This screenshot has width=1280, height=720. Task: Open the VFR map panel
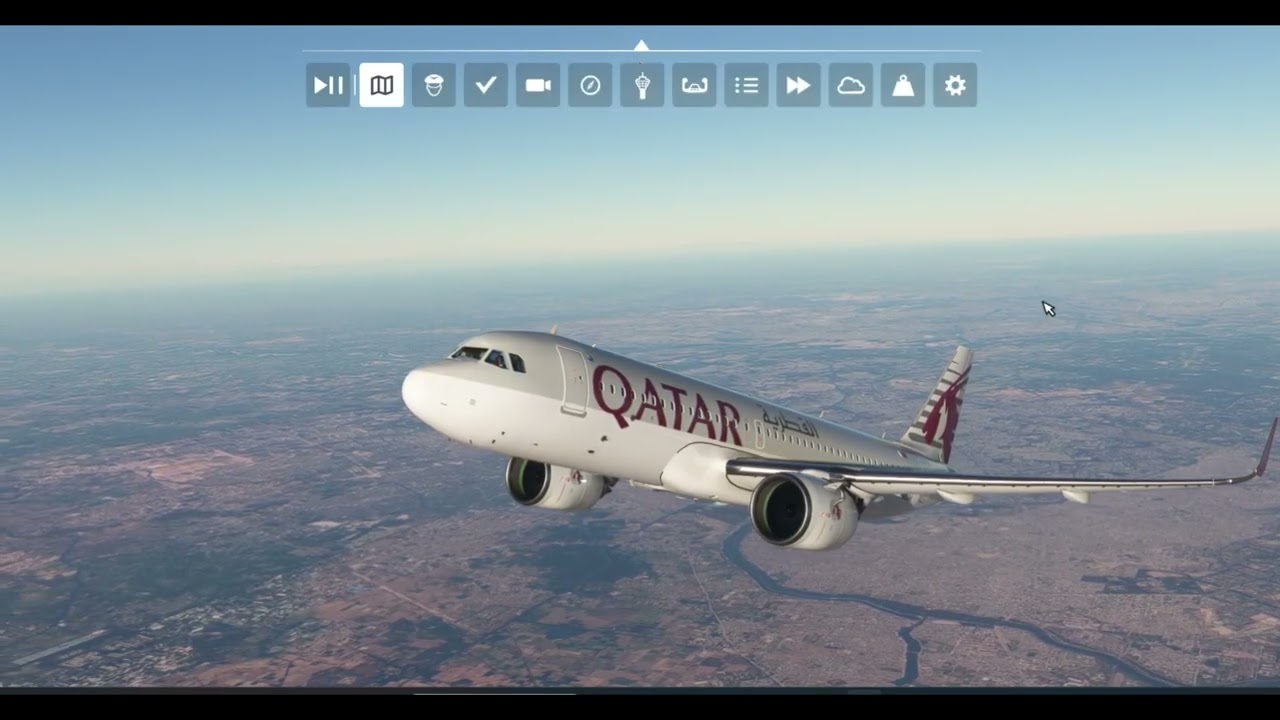click(381, 85)
